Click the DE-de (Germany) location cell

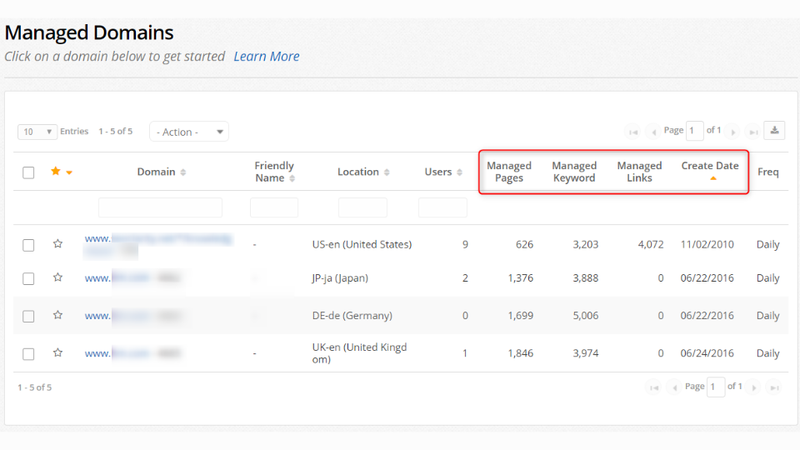click(x=352, y=316)
